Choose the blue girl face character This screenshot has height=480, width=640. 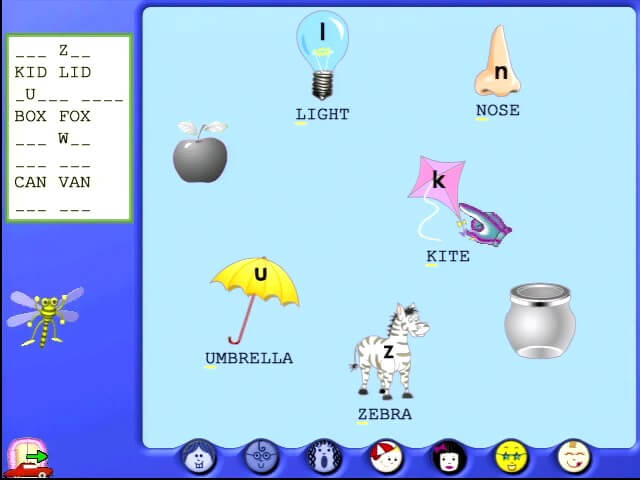(199, 456)
